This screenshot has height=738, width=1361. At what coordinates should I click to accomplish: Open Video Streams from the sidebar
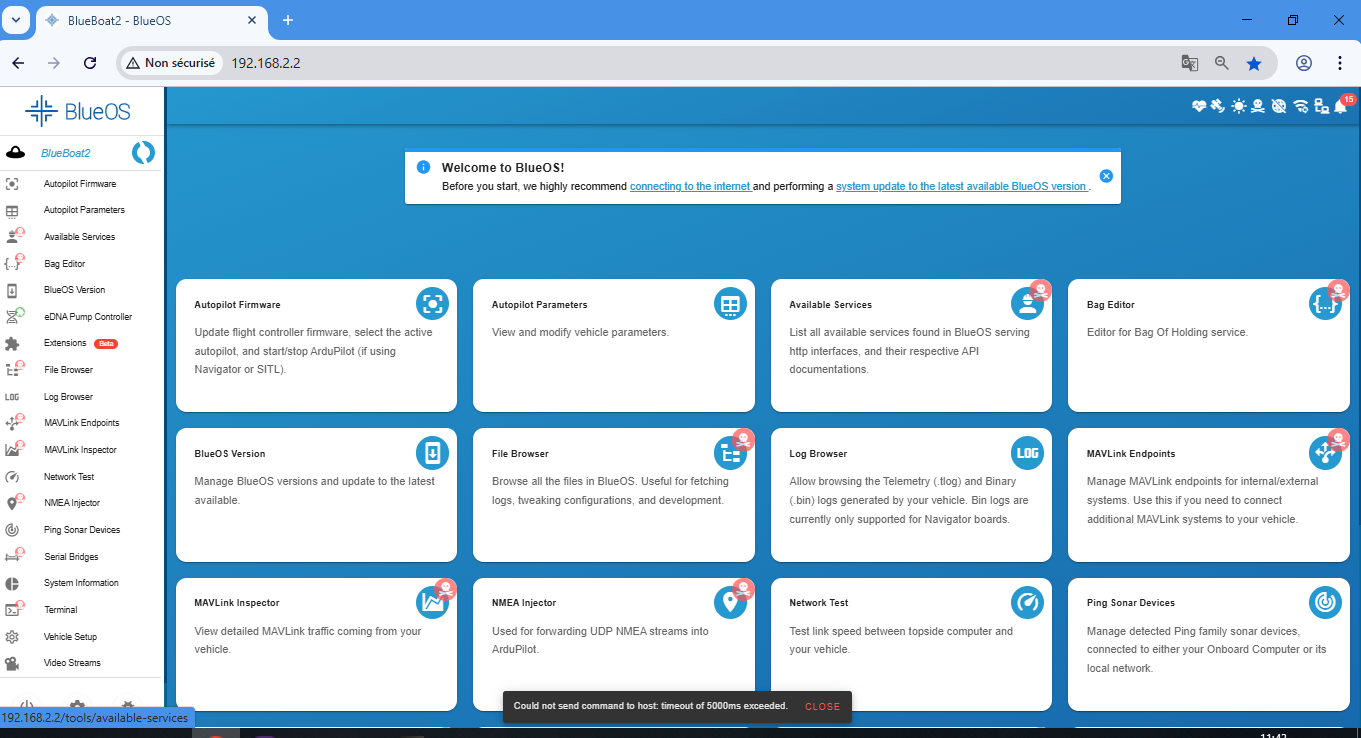(72, 663)
